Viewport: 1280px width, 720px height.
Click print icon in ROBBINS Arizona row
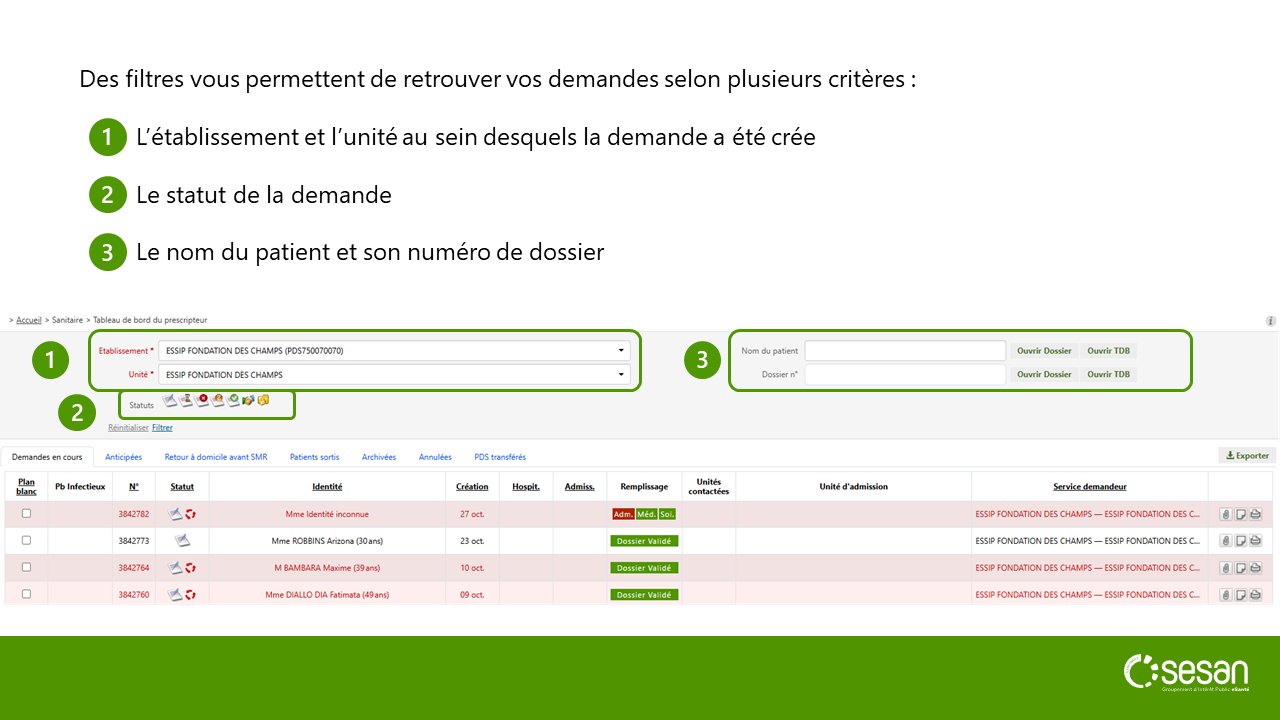coord(1255,541)
